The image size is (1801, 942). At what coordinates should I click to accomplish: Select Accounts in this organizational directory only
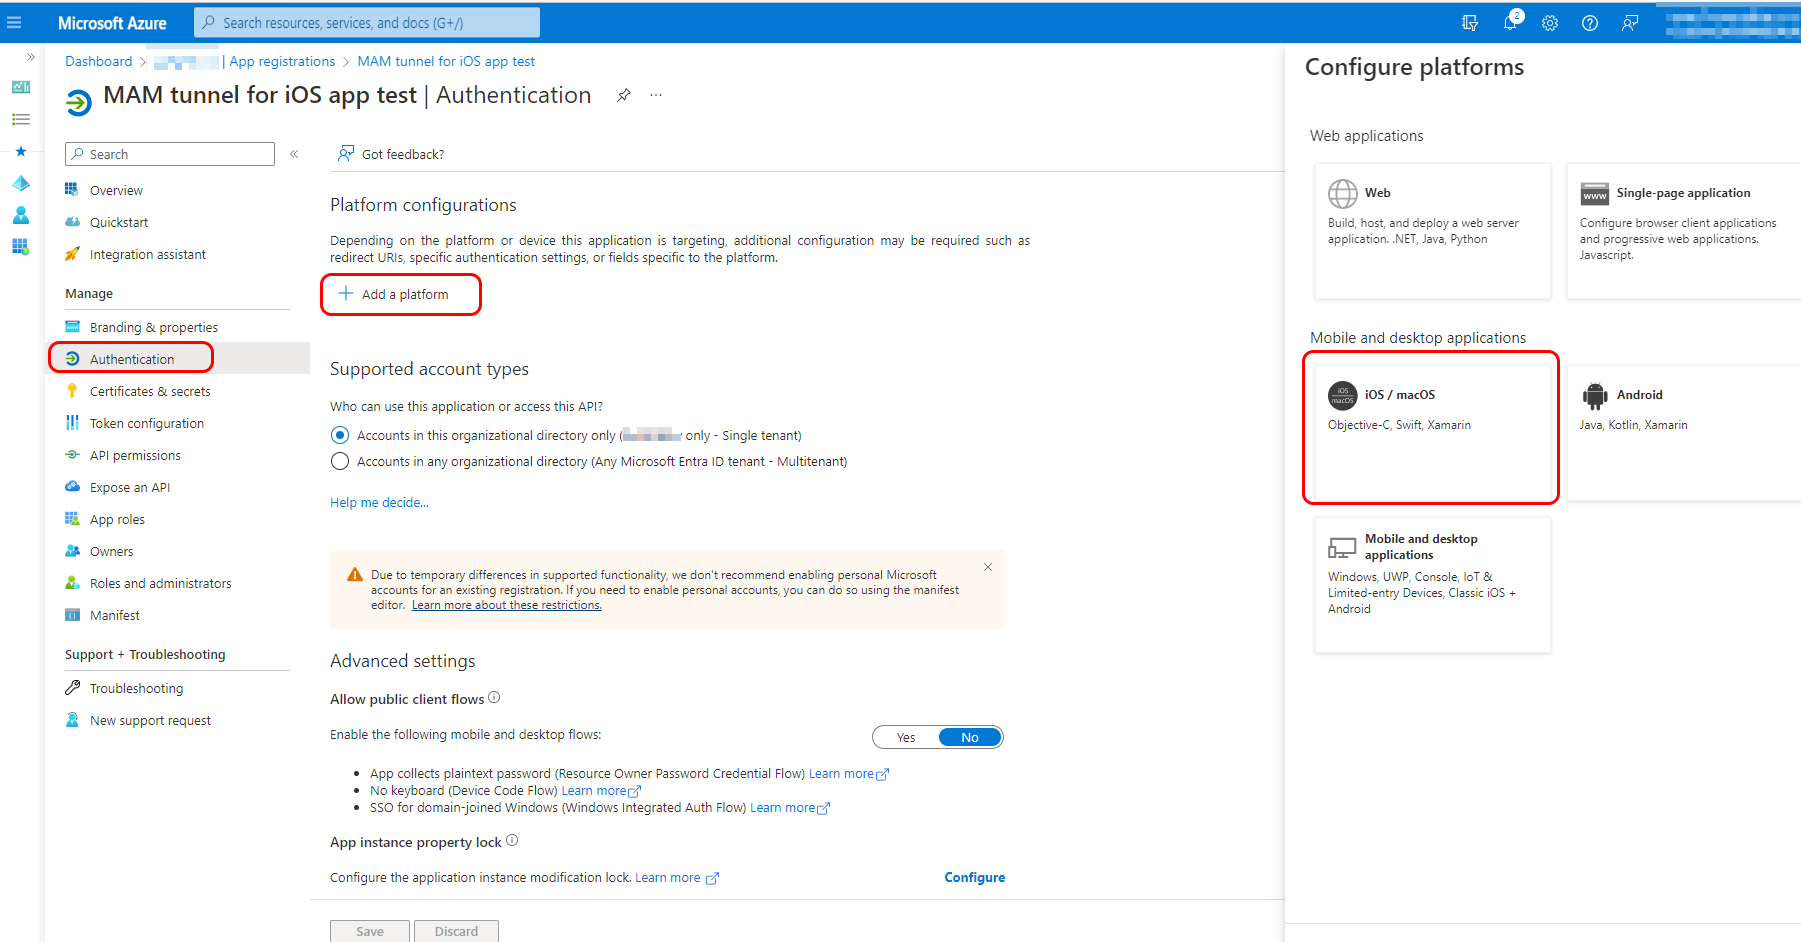pos(339,435)
